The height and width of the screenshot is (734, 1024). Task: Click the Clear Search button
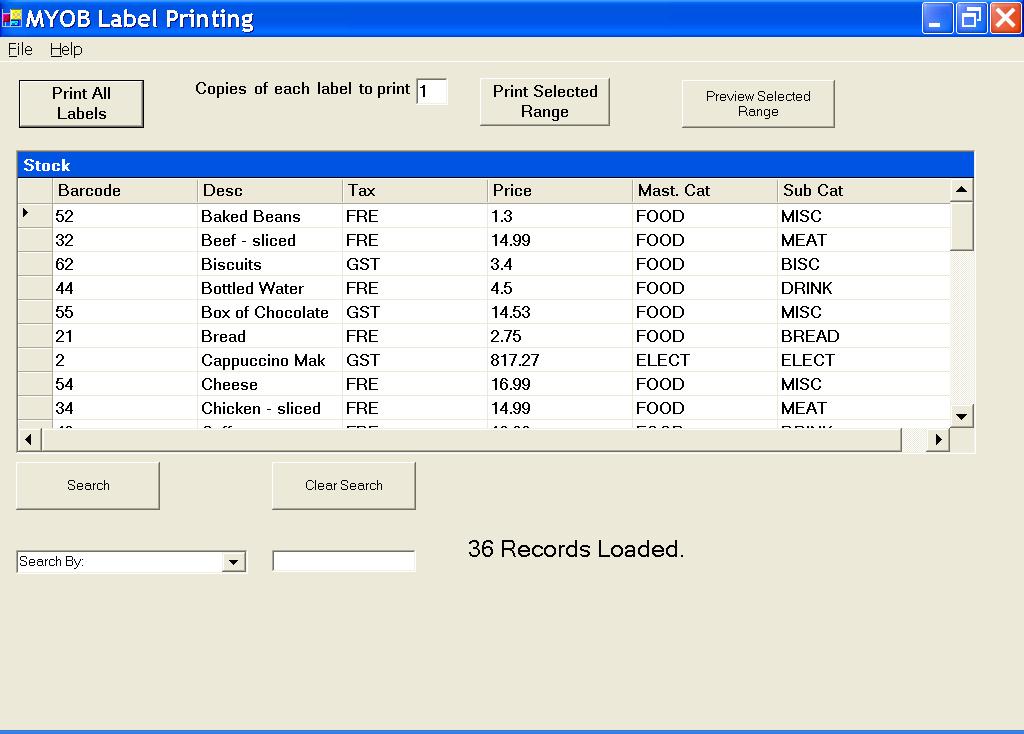pyautogui.click(x=344, y=485)
